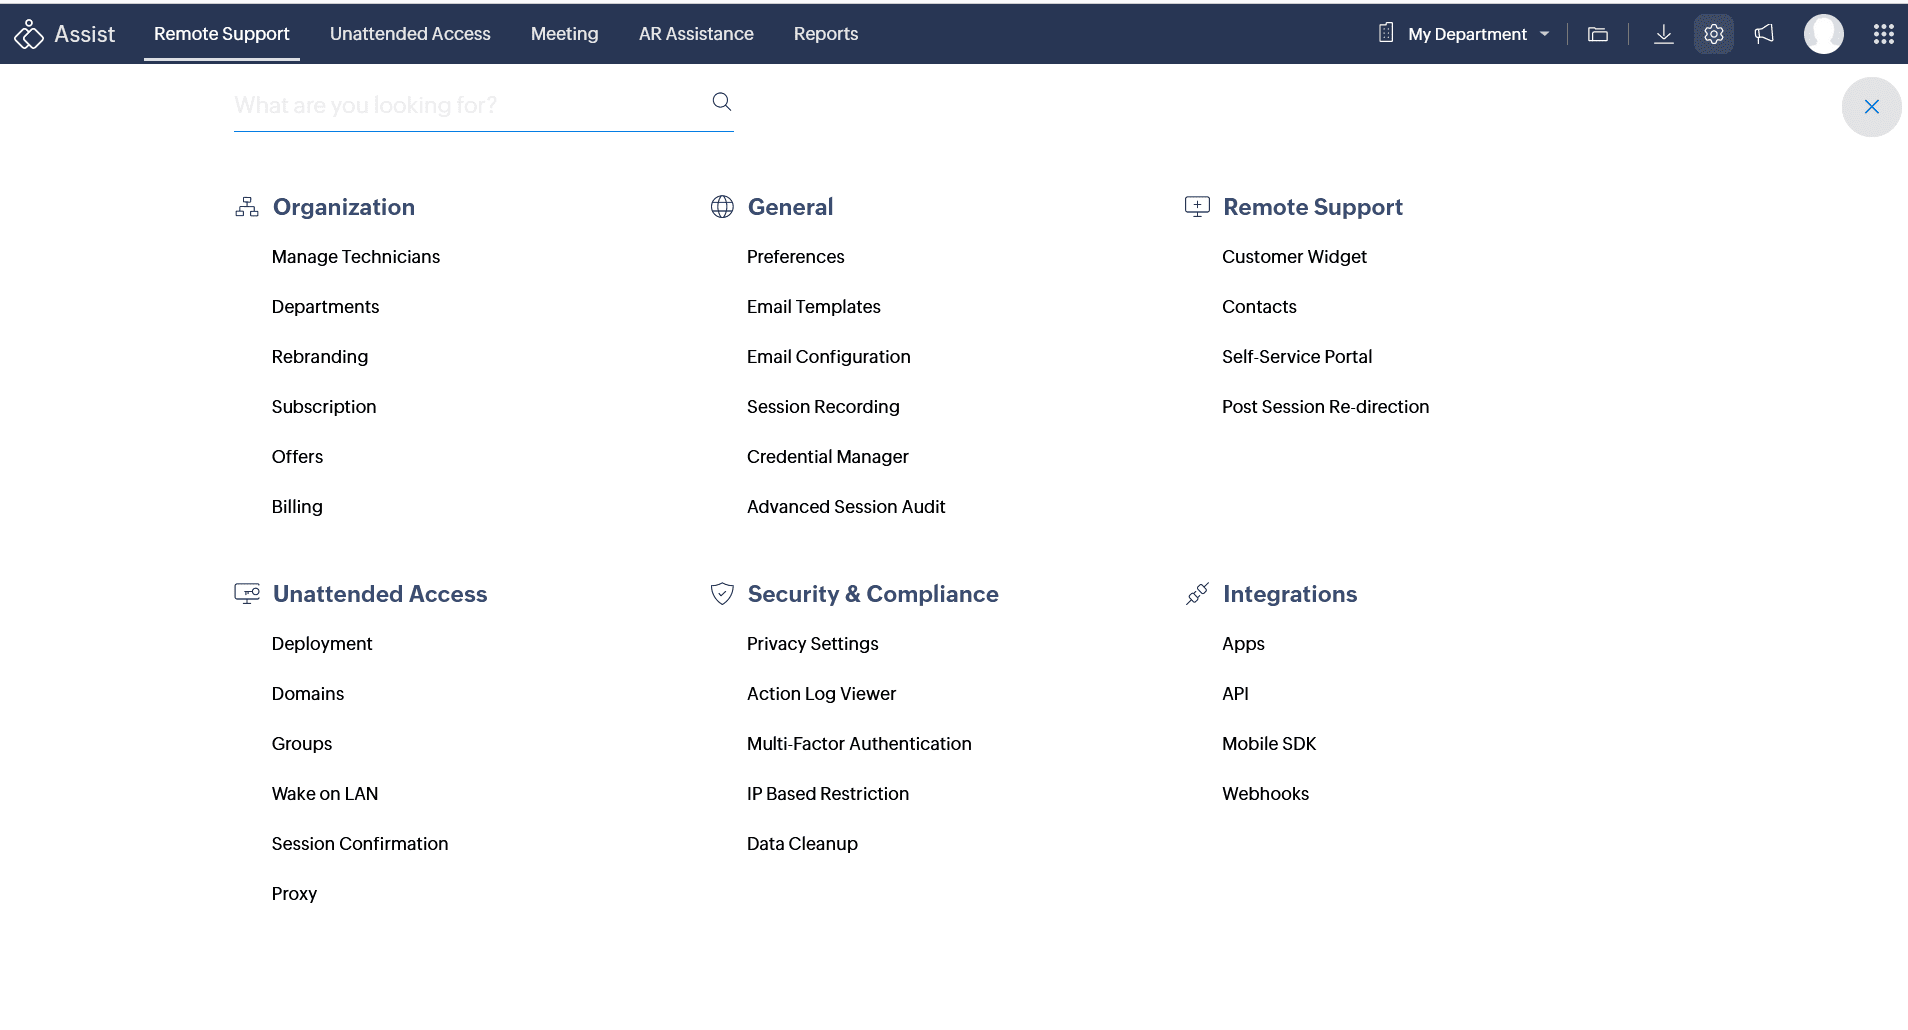
Task: Open the Credential Manager page
Action: (827, 457)
